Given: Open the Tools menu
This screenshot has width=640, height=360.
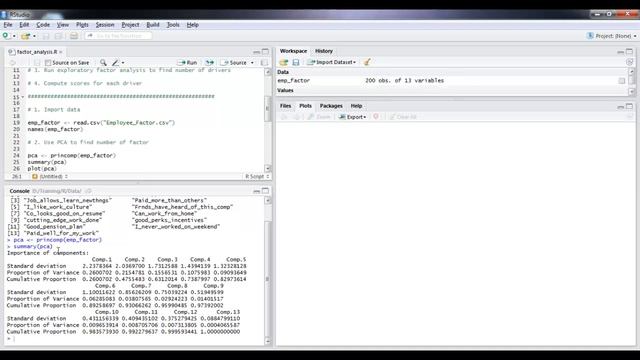Looking at the screenshot, I should 173,25.
